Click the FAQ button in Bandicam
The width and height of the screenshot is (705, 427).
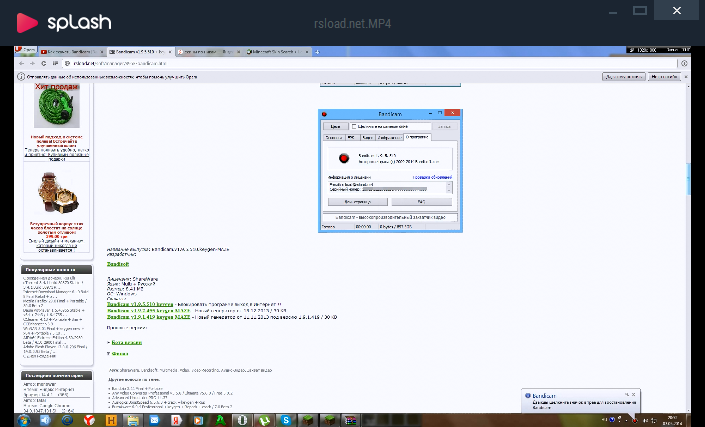[x=422, y=202]
